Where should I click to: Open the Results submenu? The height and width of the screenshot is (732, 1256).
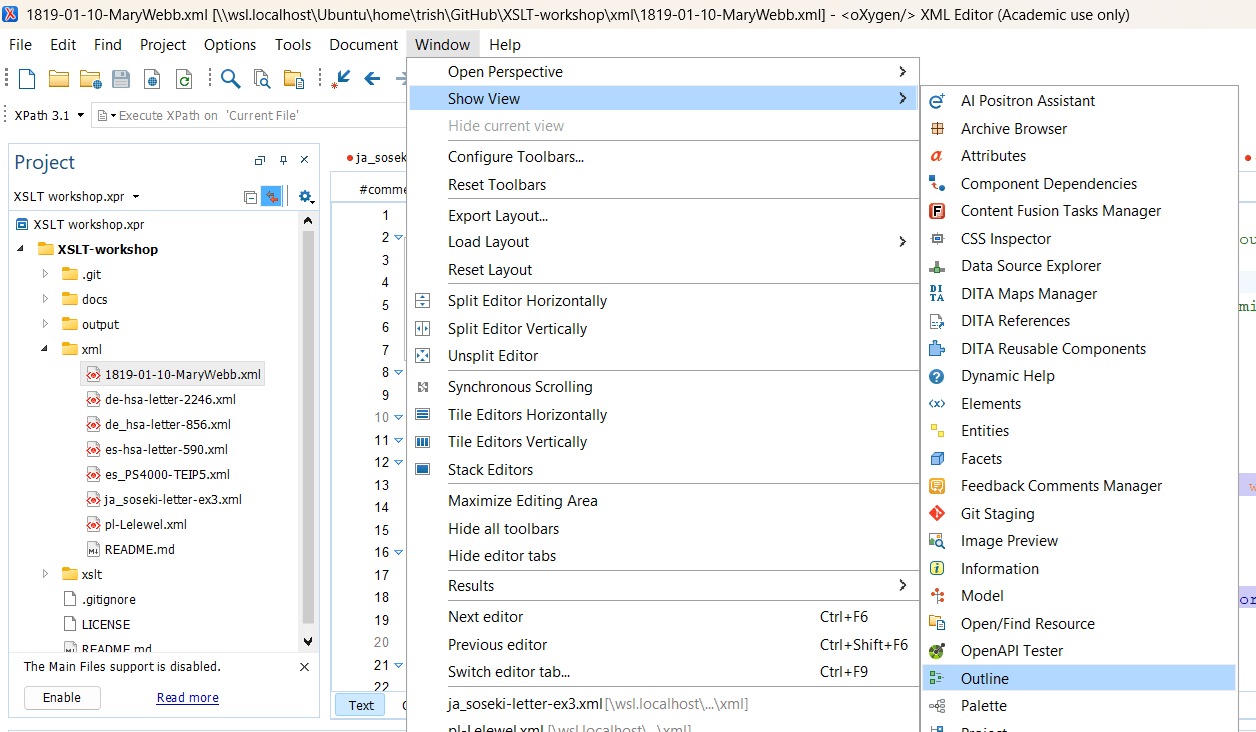[662, 586]
